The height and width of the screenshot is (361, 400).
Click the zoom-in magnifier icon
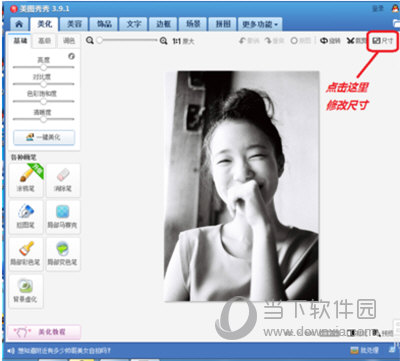click(x=163, y=41)
